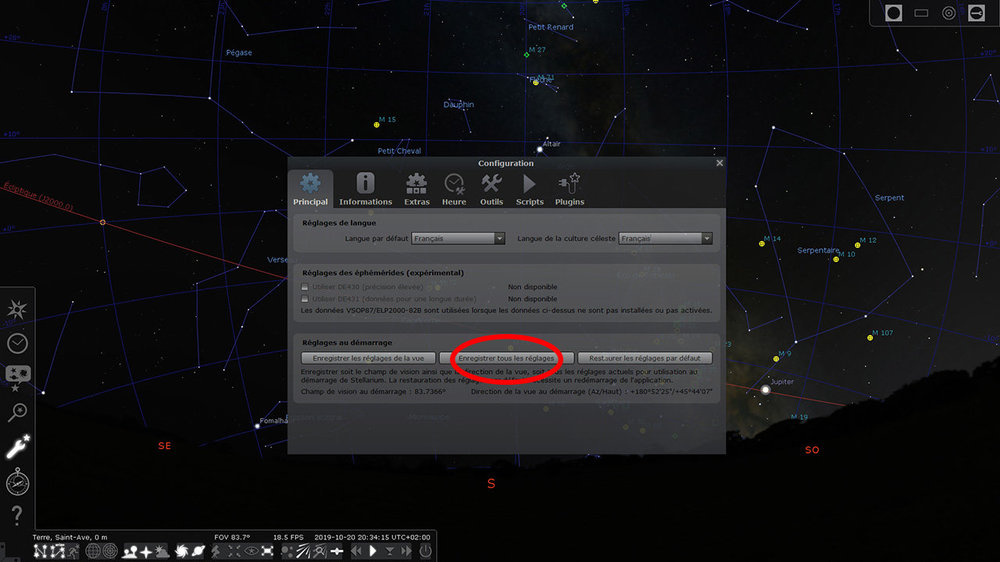Screen dimensions: 1000x562
Task: Toggle the atmosphere display
Action: (x=162, y=551)
